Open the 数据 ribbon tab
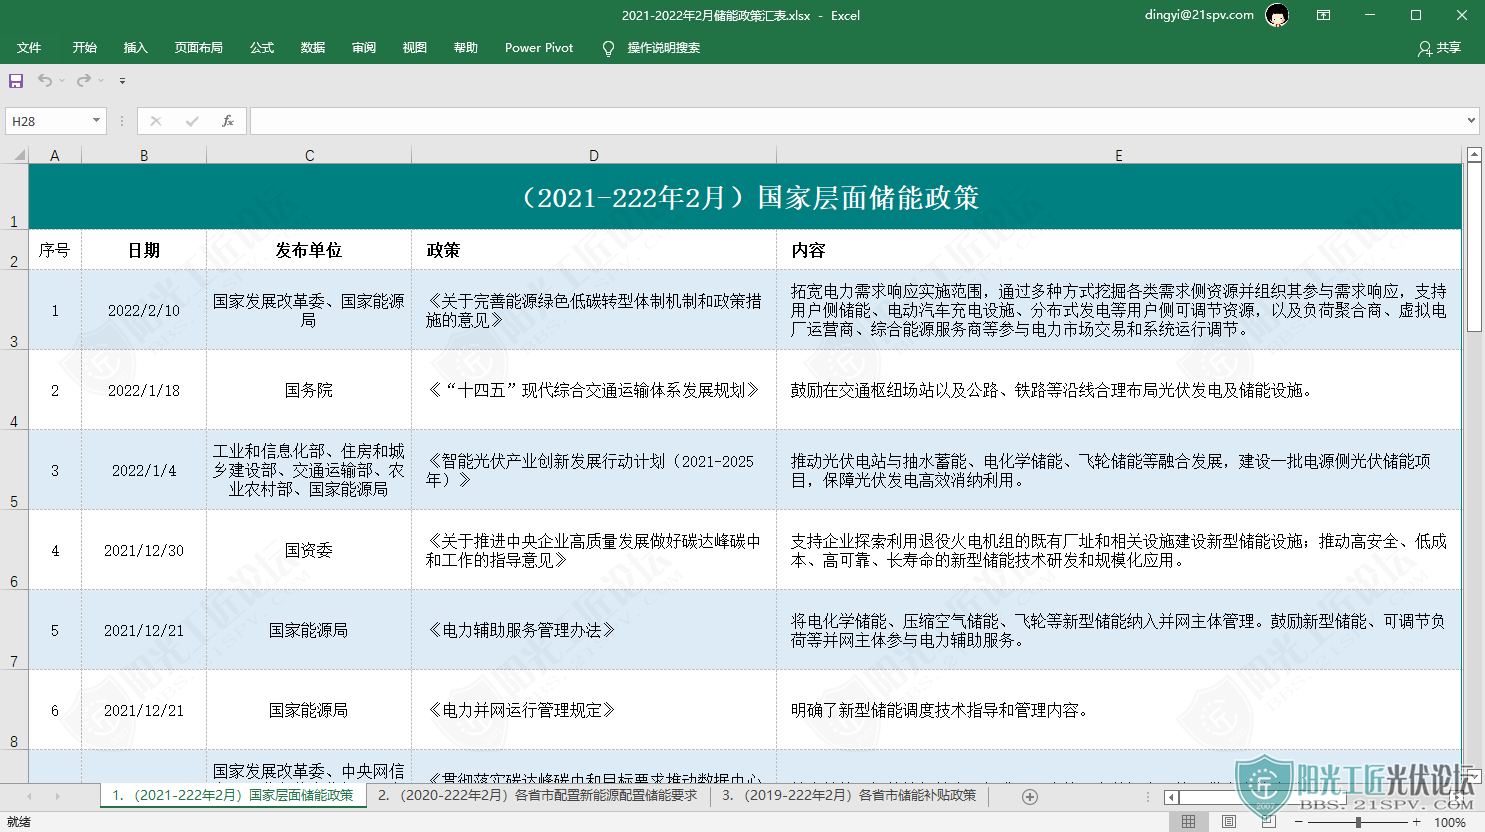This screenshot has height=832, width=1485. pos(313,48)
